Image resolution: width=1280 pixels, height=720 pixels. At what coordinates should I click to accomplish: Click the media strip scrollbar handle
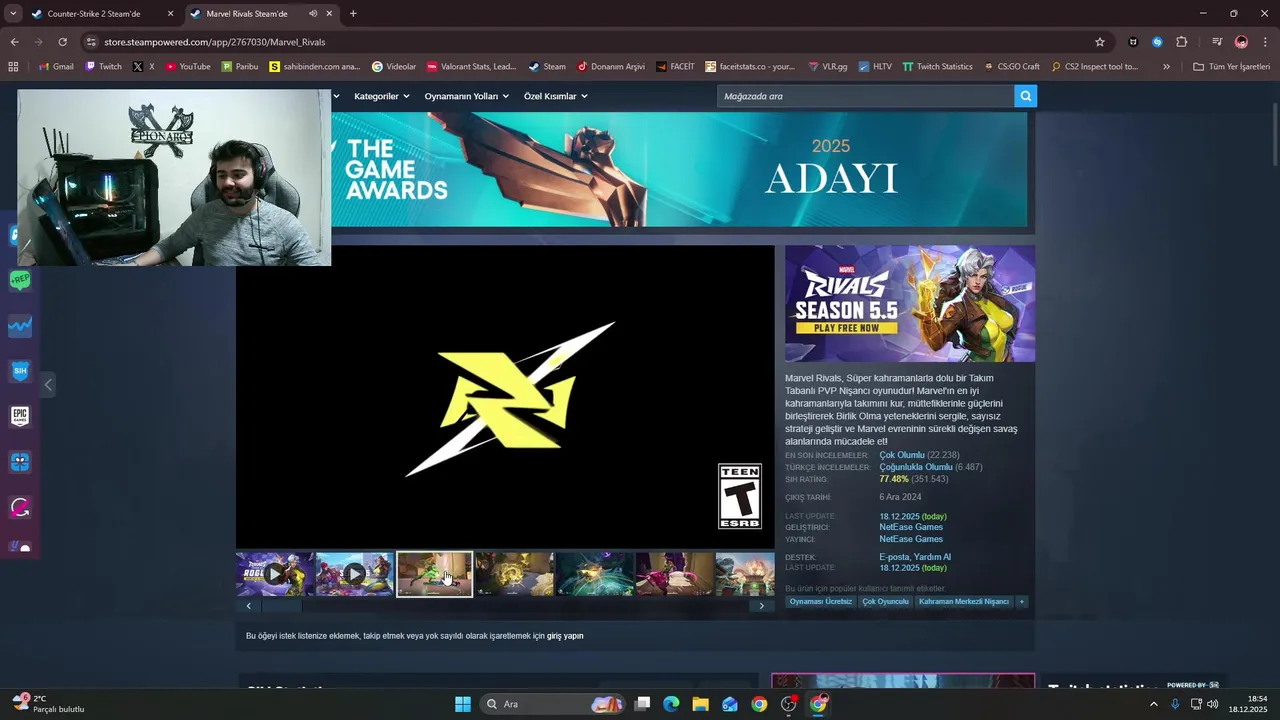[x=281, y=606]
